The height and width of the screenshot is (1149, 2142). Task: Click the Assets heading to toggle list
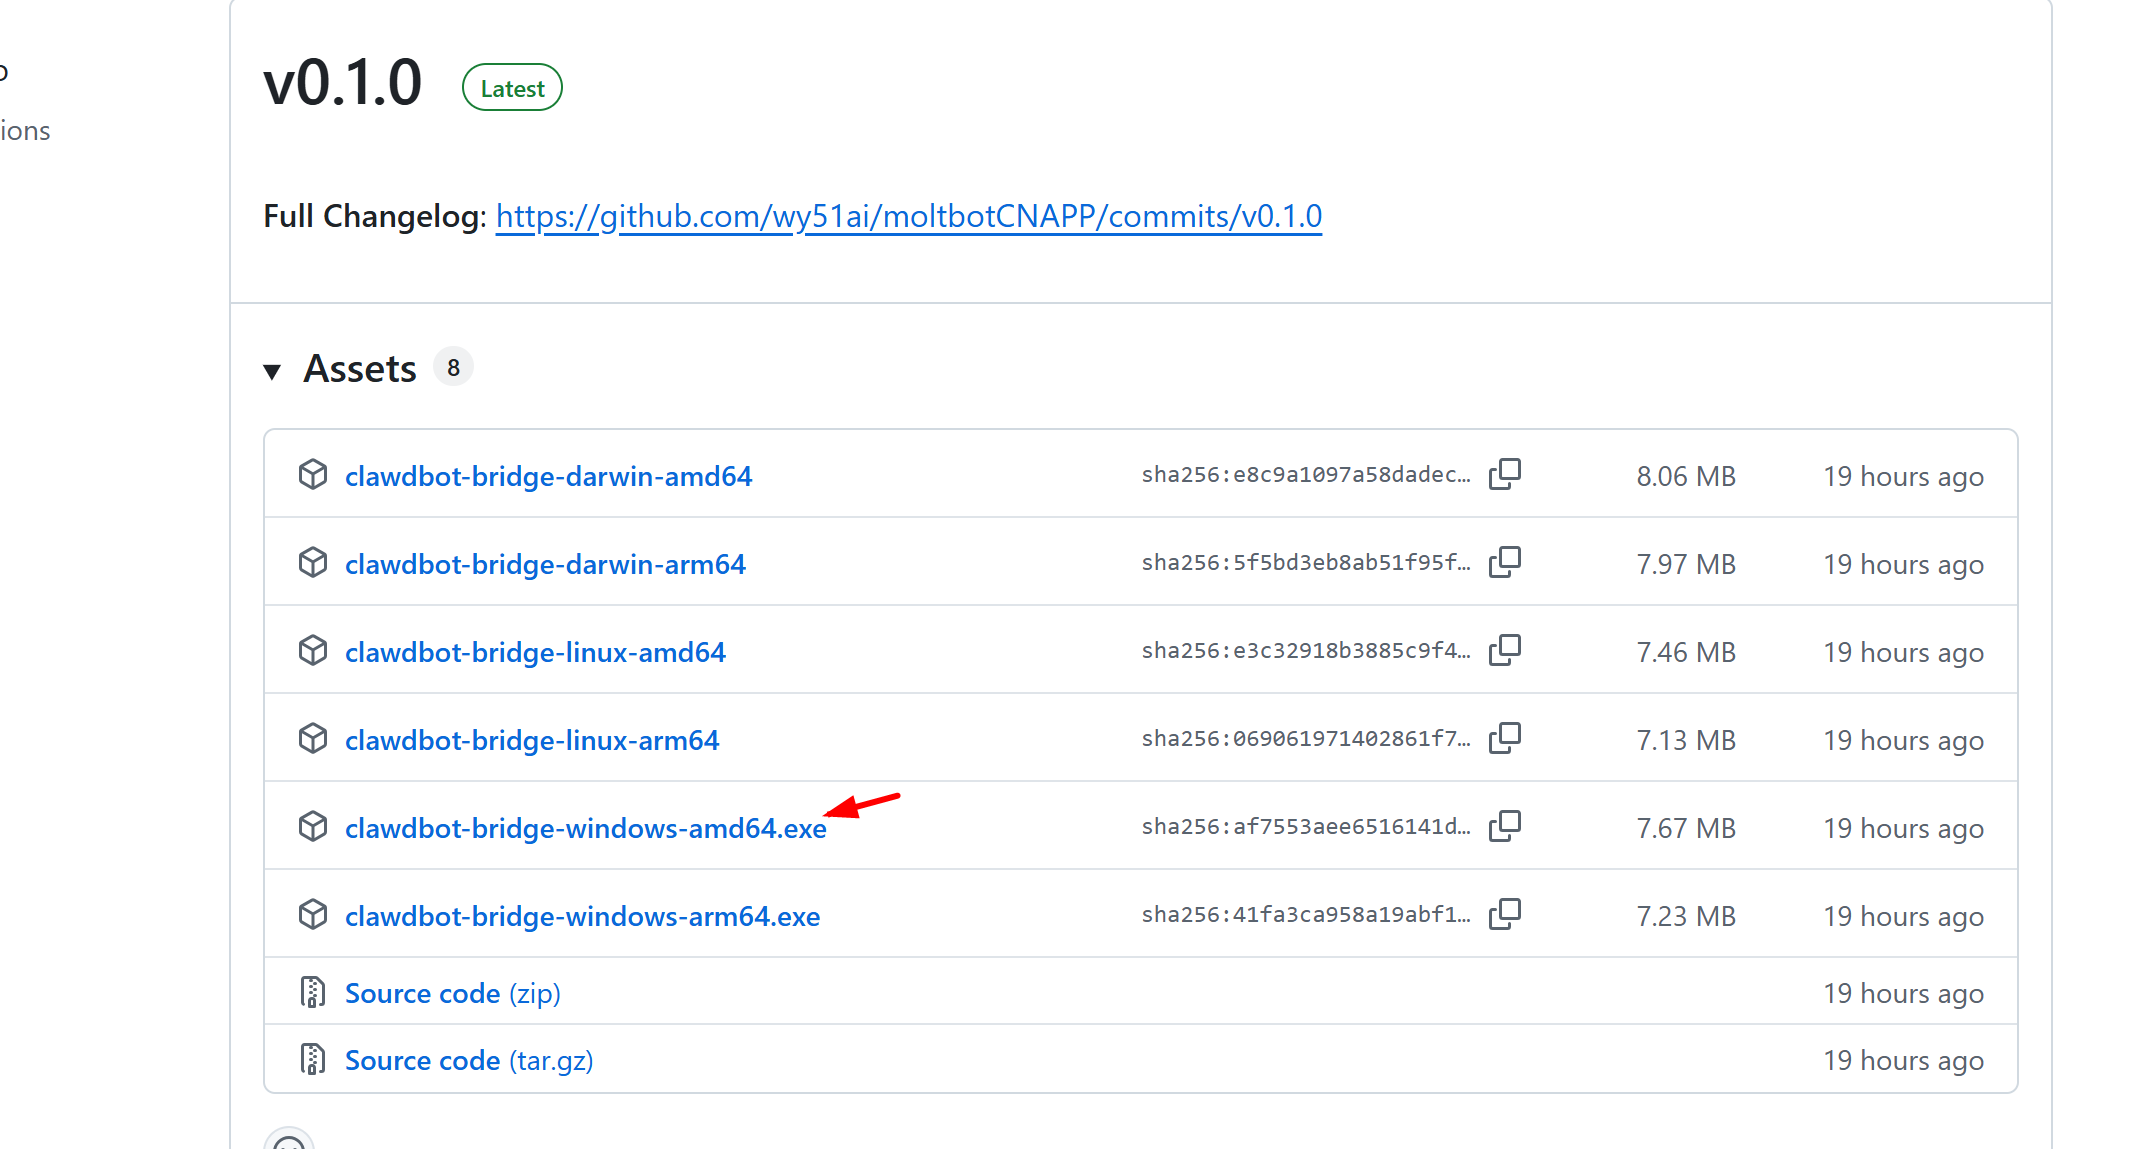[x=360, y=369]
